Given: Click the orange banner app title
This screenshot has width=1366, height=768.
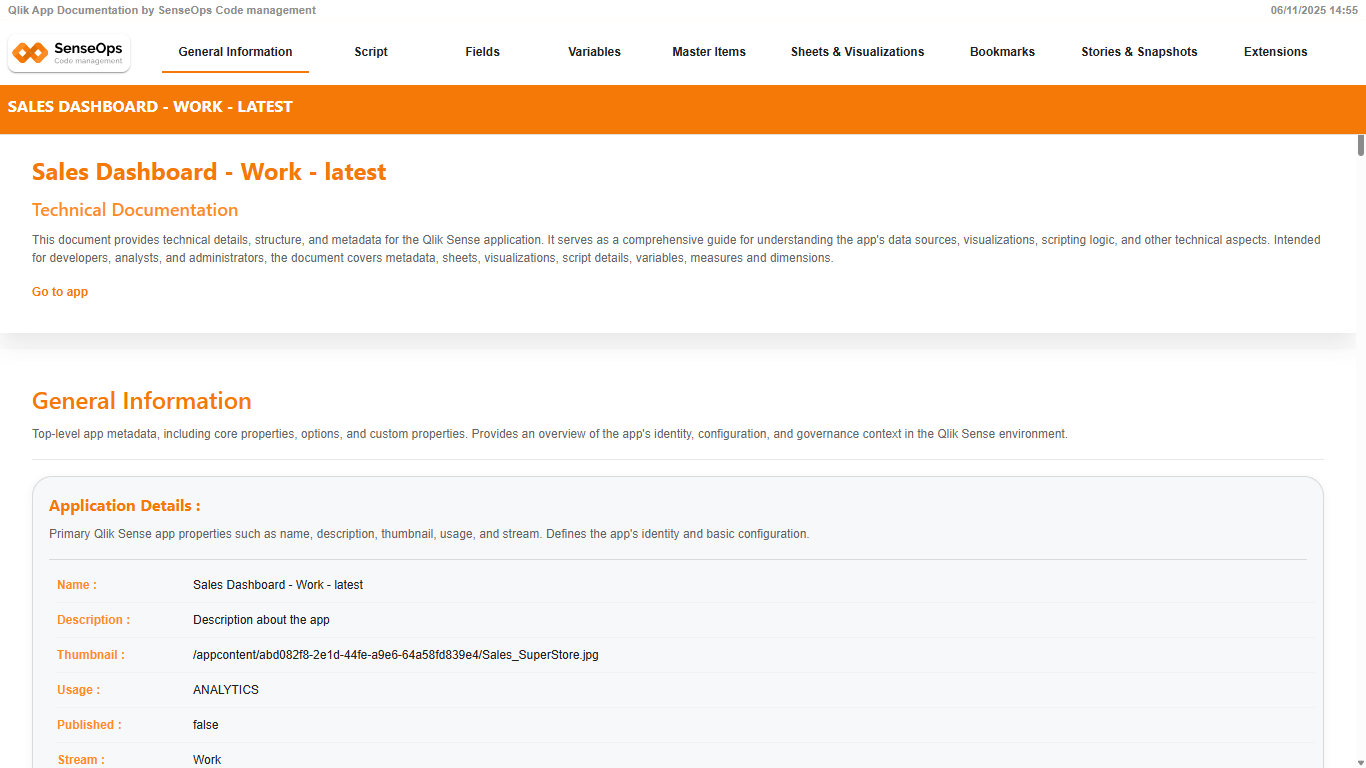Looking at the screenshot, I should click(x=150, y=107).
